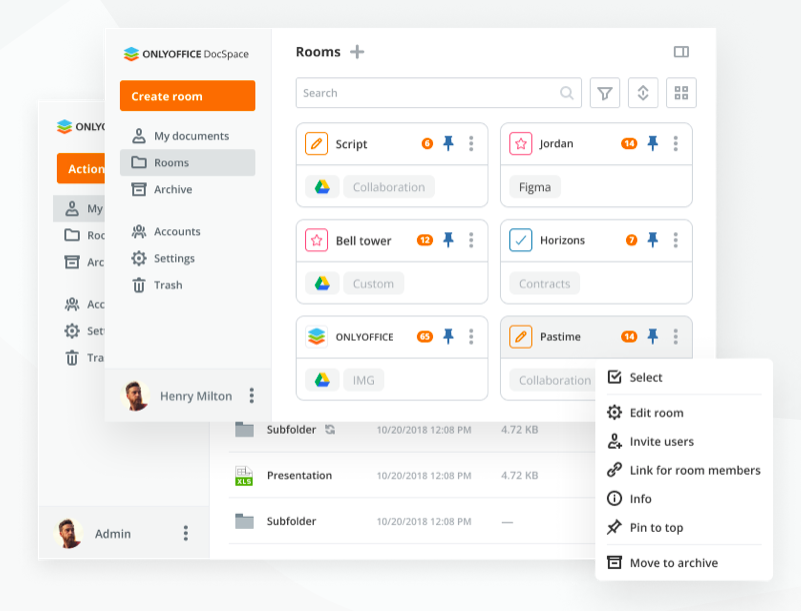Click the Presentation XLS file icon
The image size is (801, 611).
(x=244, y=476)
